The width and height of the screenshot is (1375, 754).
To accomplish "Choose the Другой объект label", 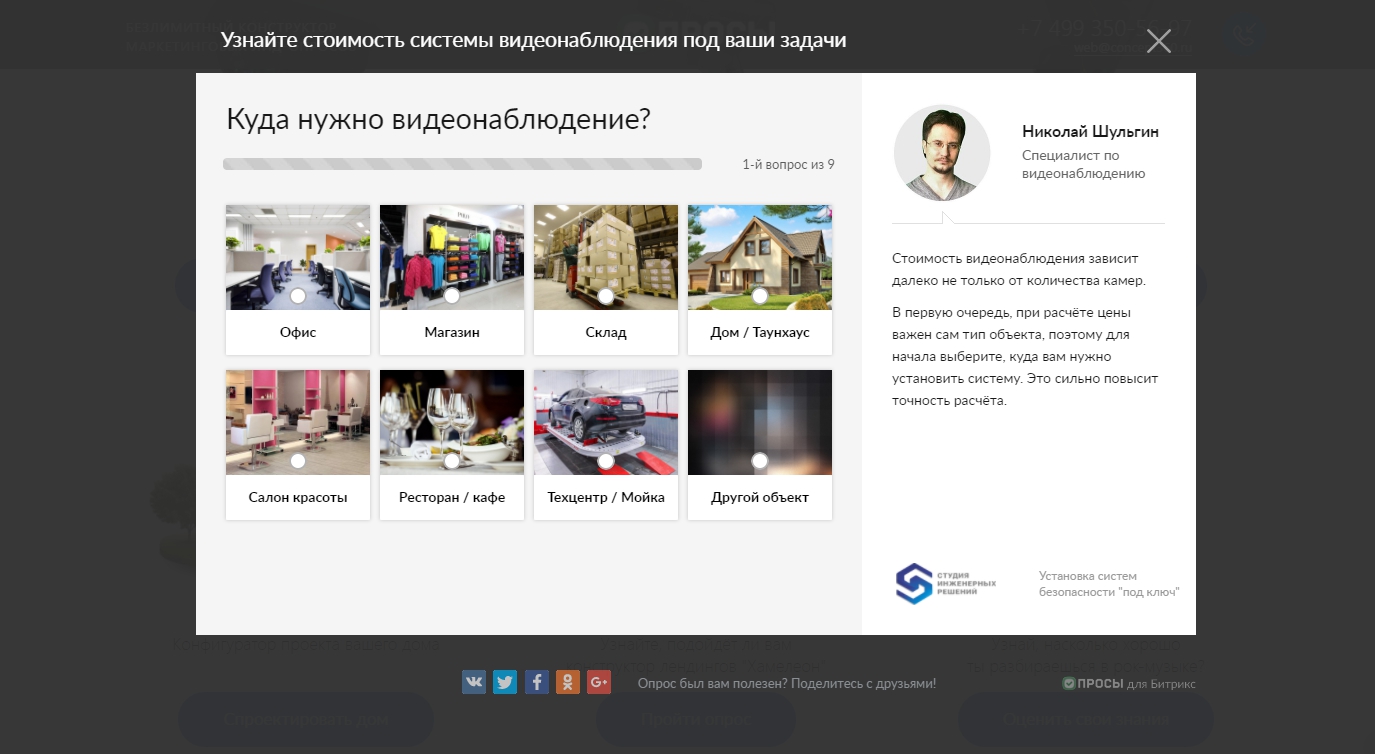I will (x=760, y=497).
